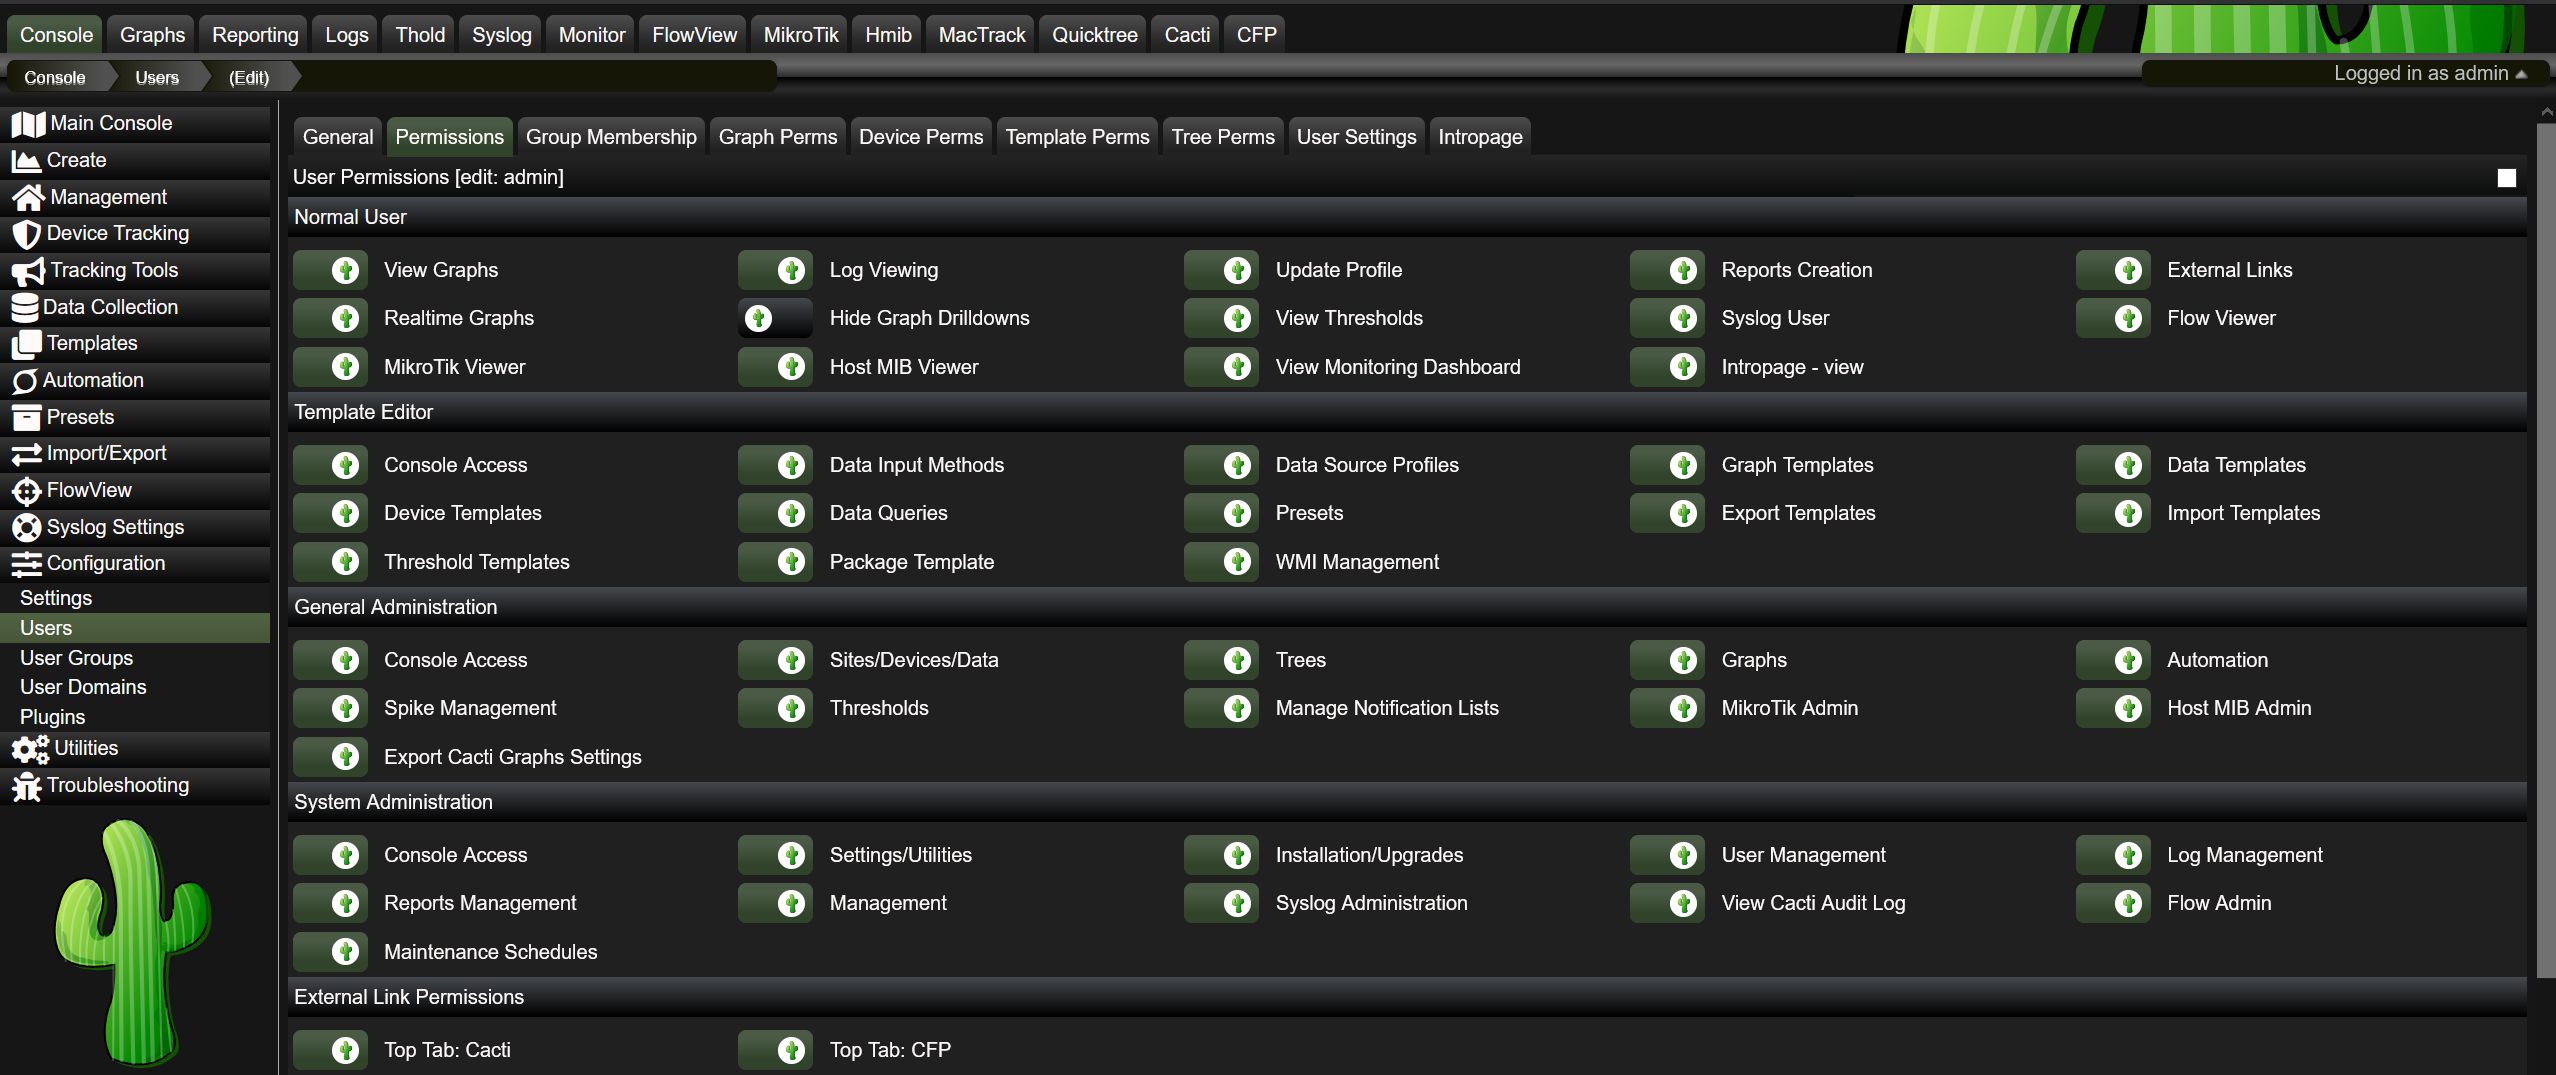Image resolution: width=2556 pixels, height=1075 pixels.
Task: Go to the Syslog top tab
Action: point(502,35)
